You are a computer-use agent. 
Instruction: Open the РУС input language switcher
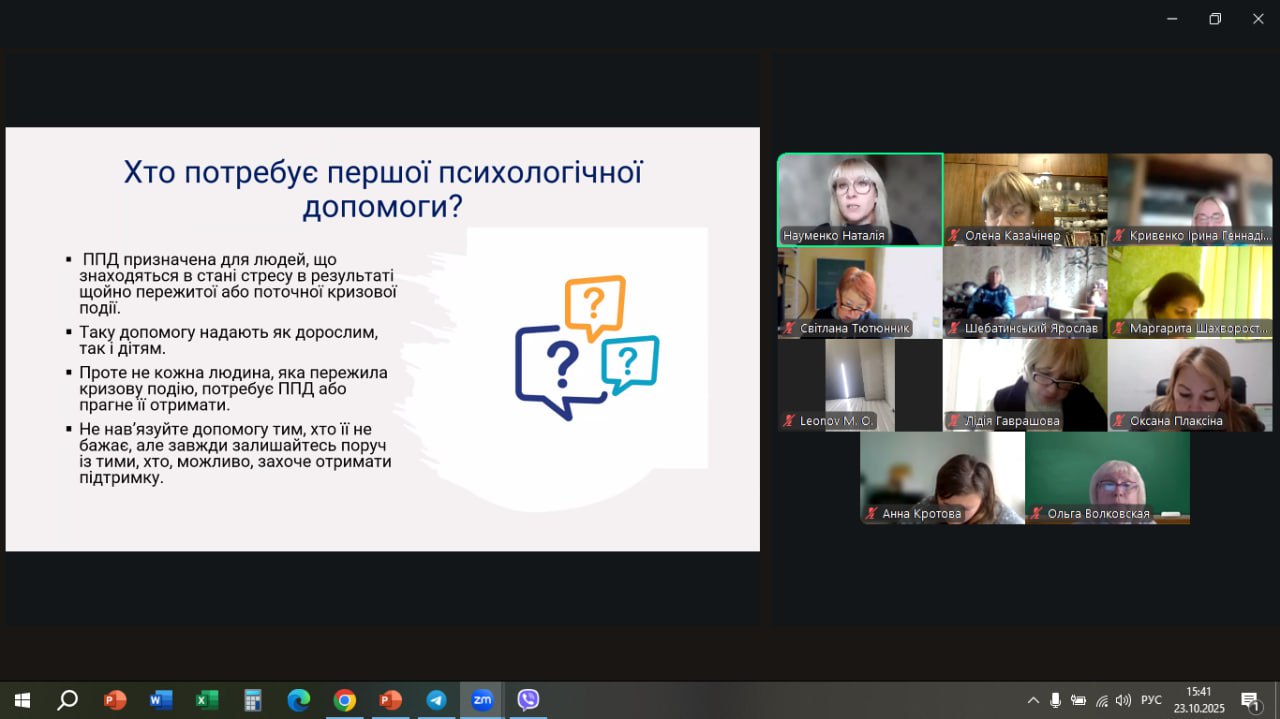(1151, 700)
